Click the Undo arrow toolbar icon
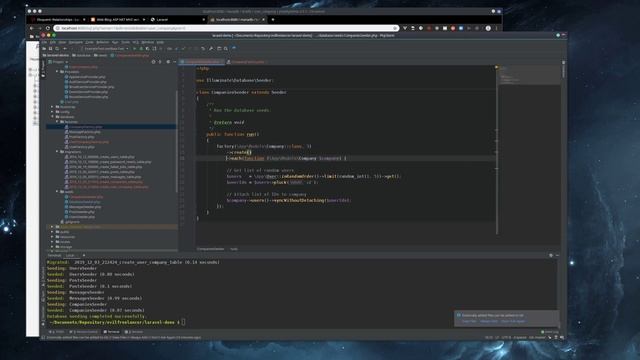This screenshot has height=360, width=640. pyautogui.click(x=203, y=49)
